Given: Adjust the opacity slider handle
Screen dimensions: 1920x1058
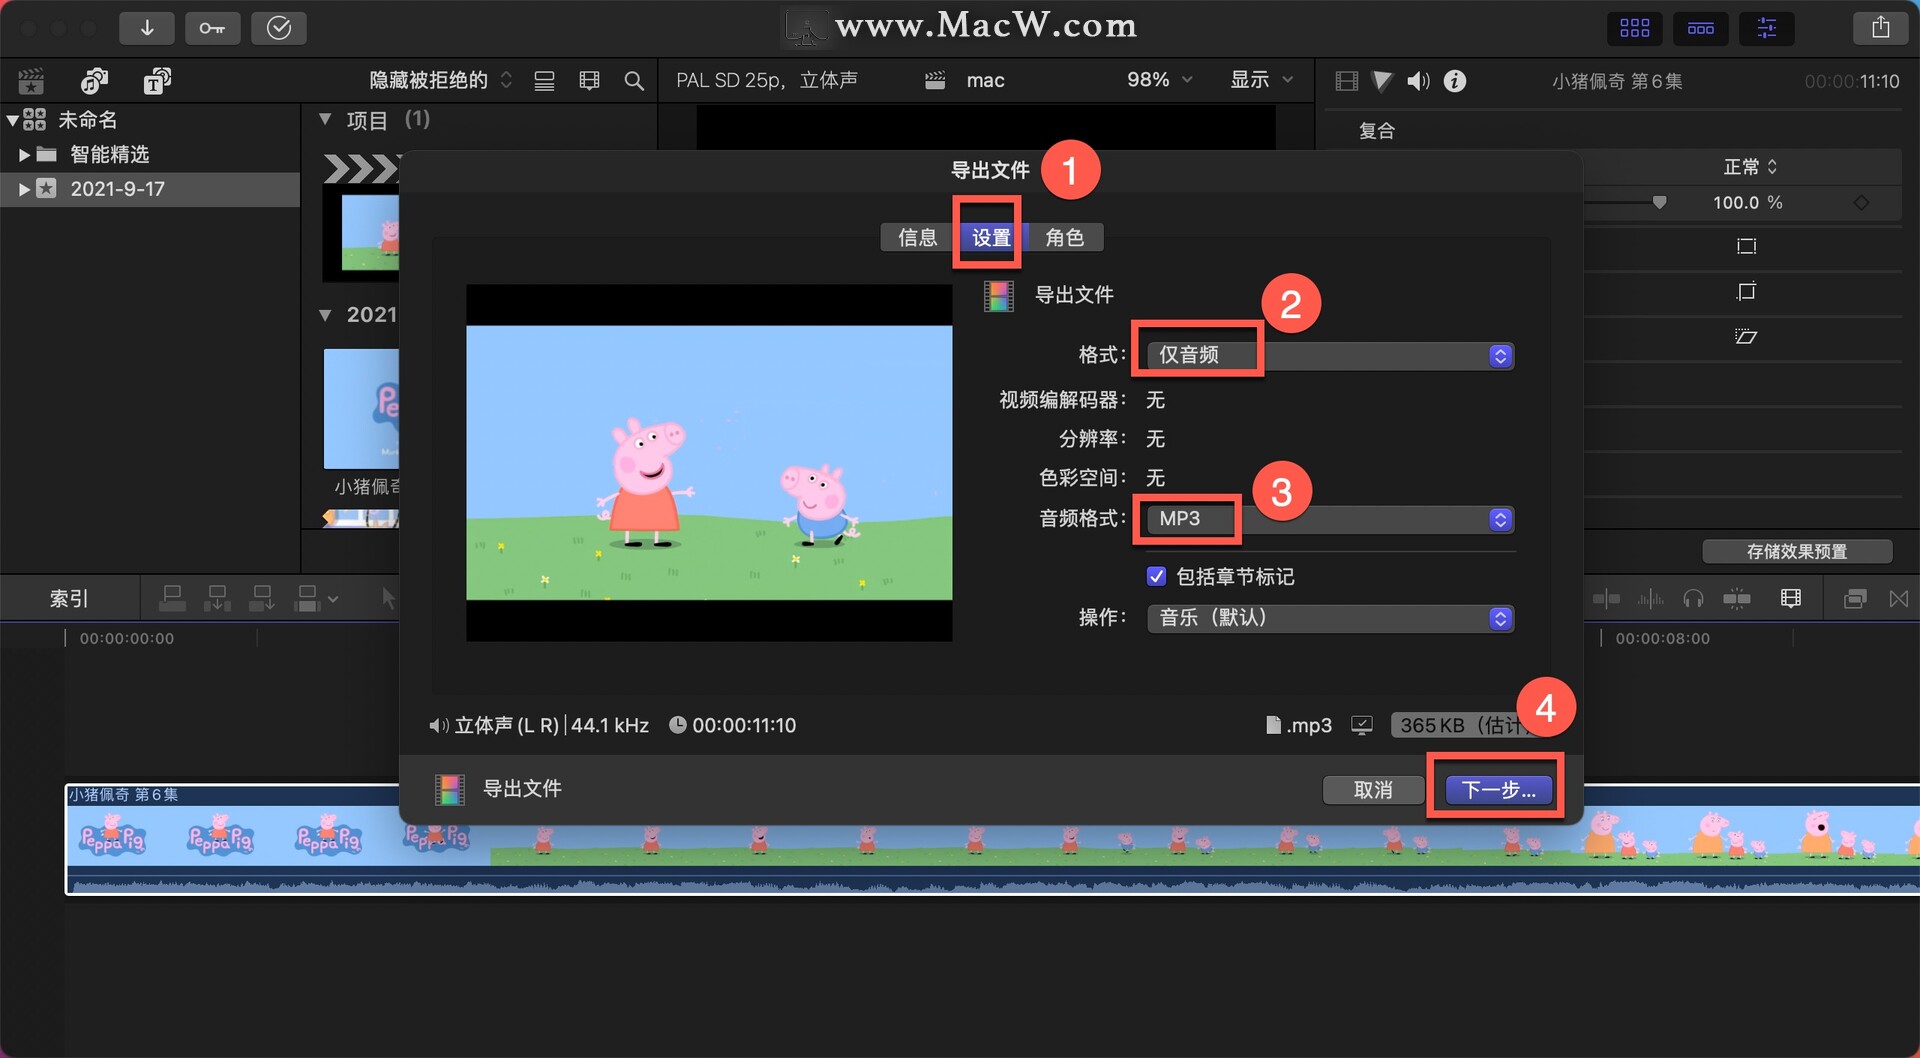Looking at the screenshot, I should click(x=1659, y=203).
